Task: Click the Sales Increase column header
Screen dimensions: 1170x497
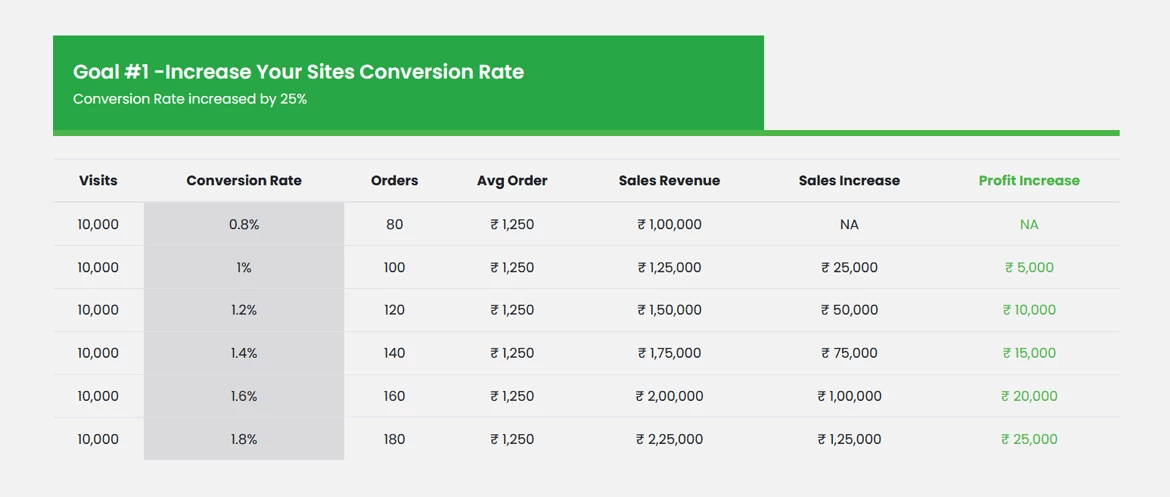Action: (x=849, y=181)
